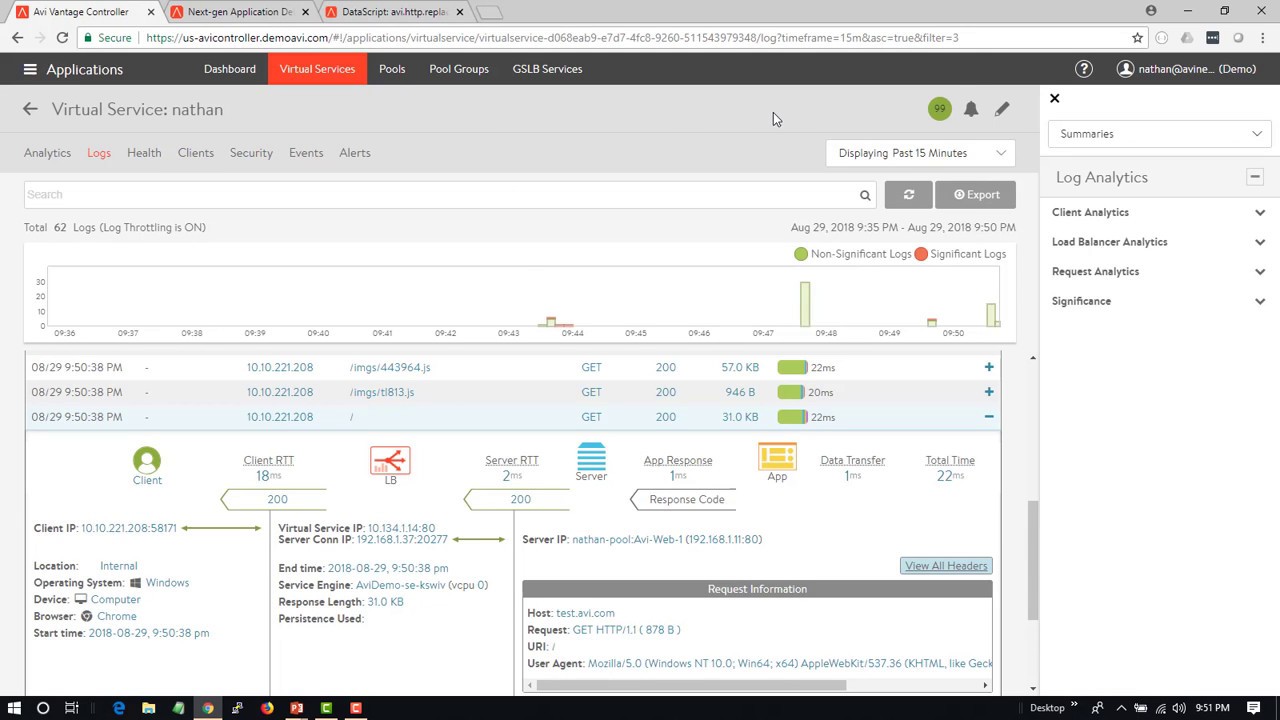Viewport: 1280px width, 720px height.
Task: Expand Load Balancer Analytics
Action: click(1260, 242)
